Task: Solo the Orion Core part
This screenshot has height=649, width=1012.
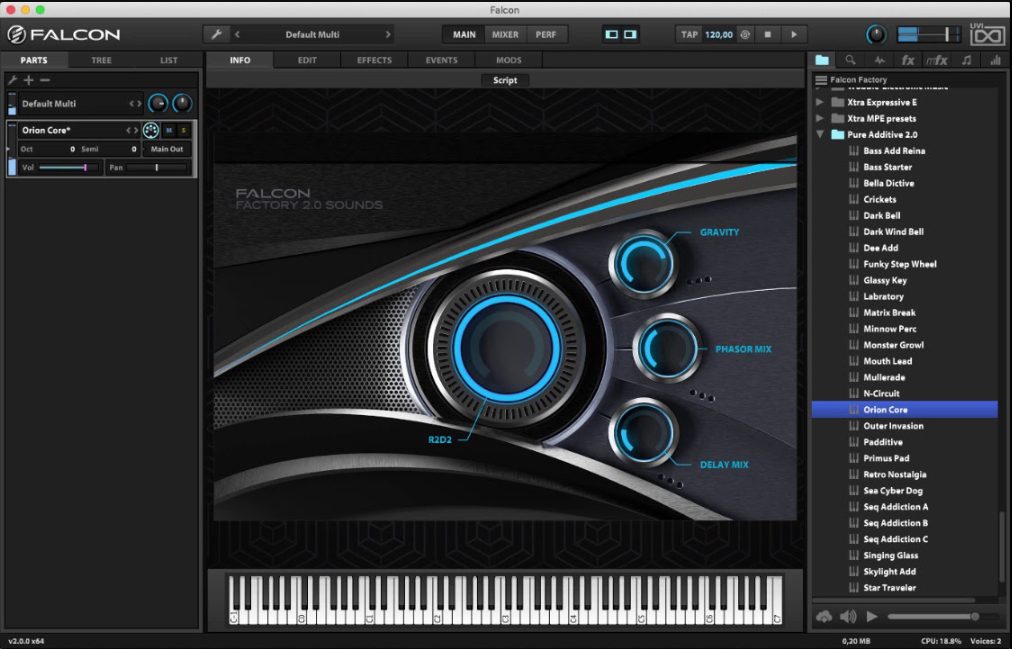Action: [x=184, y=130]
